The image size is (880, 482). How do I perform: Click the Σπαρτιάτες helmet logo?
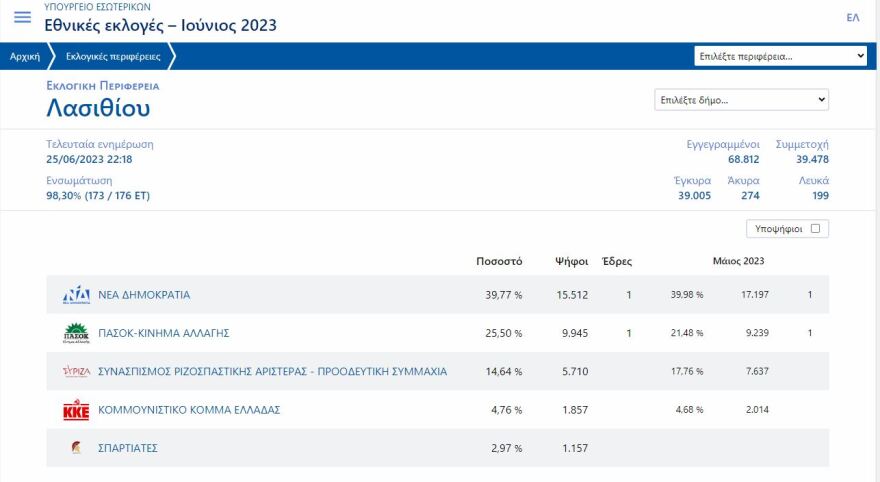pyautogui.click(x=76, y=448)
